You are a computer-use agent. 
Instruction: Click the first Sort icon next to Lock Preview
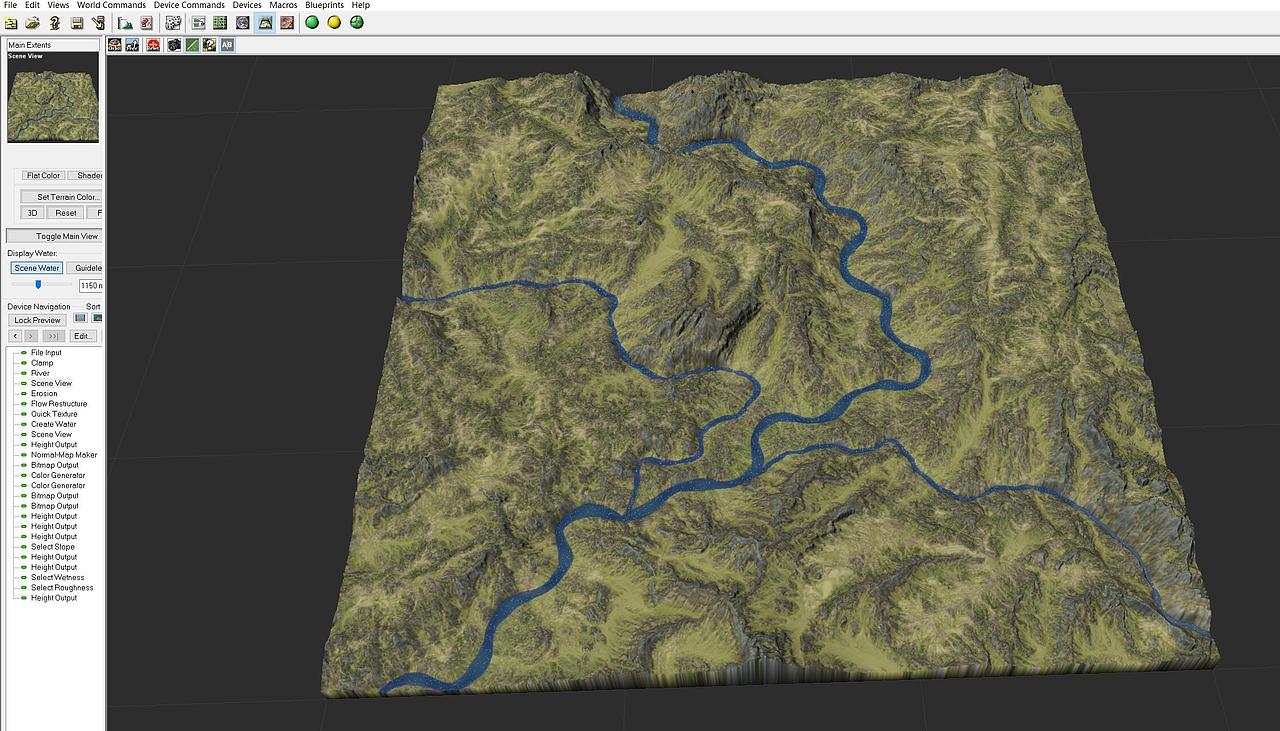(x=81, y=319)
